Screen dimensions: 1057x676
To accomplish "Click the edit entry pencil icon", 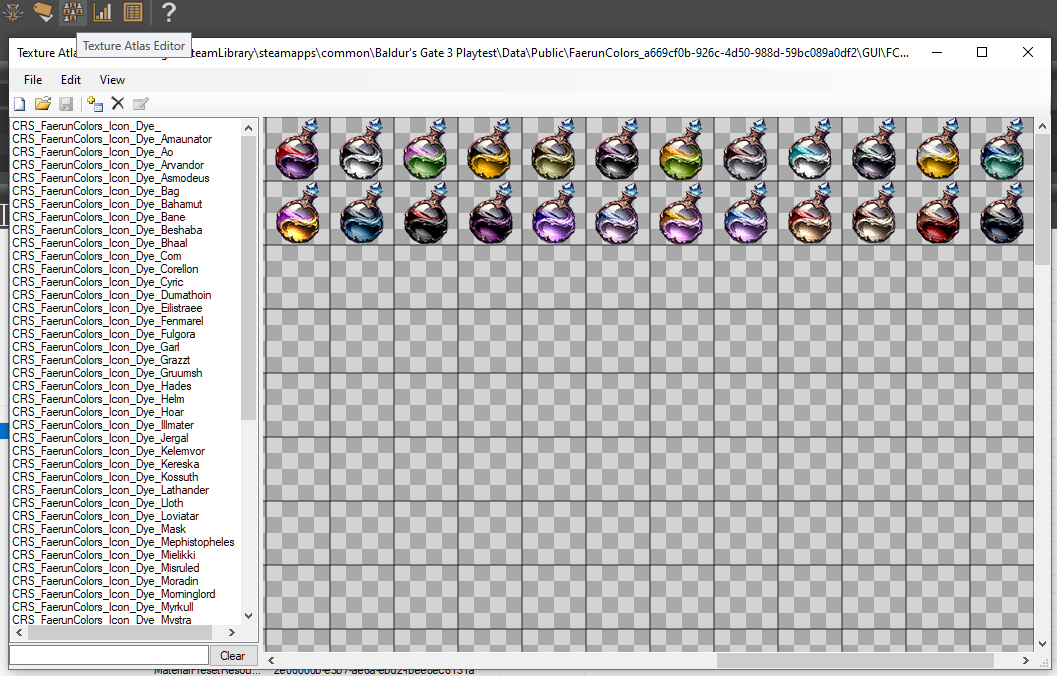I will pos(140,104).
